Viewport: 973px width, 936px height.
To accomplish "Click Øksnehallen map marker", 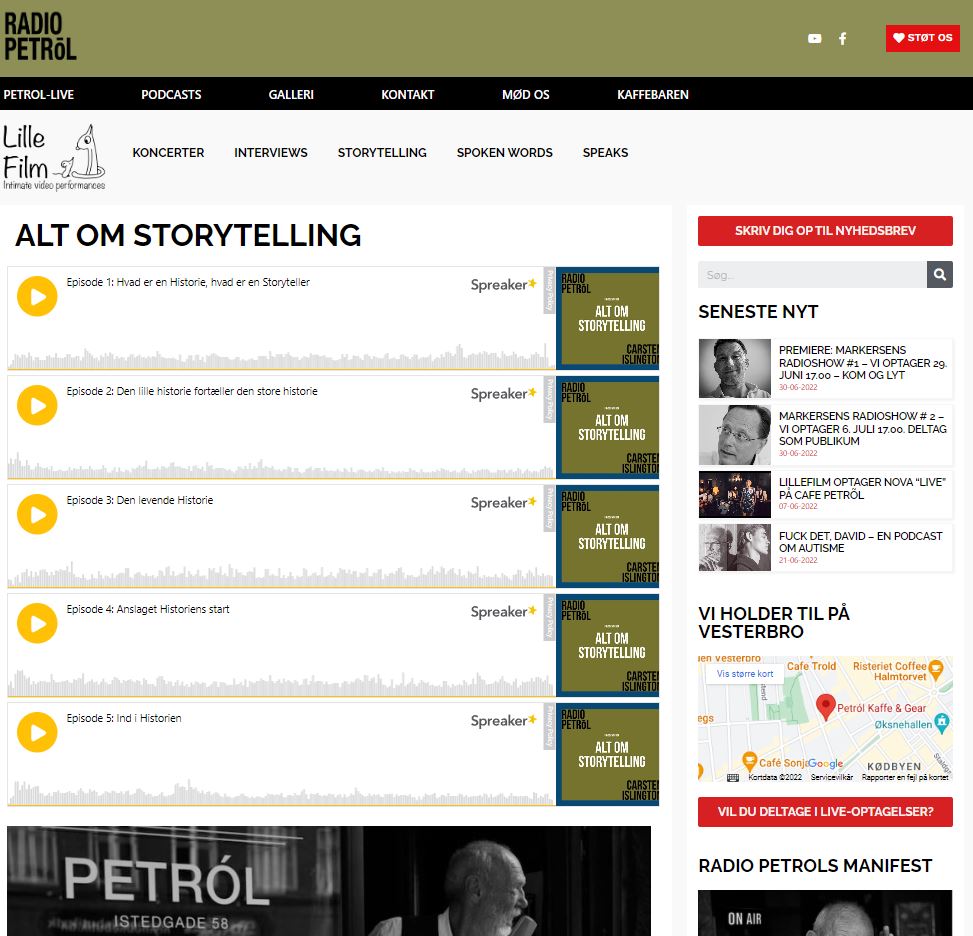I will tap(942, 722).
